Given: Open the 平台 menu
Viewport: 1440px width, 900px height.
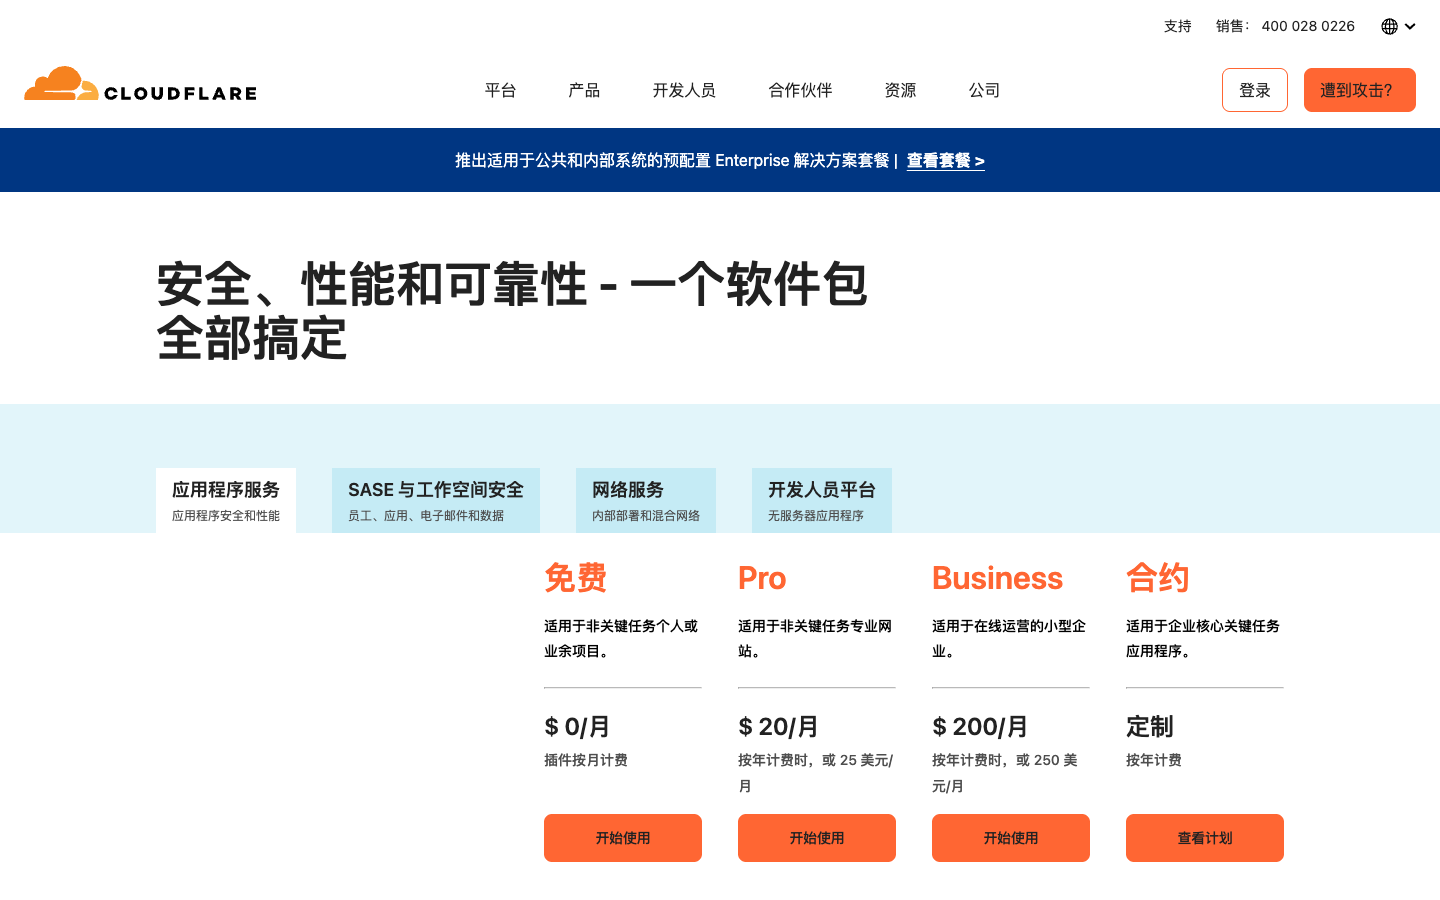Looking at the screenshot, I should coord(500,90).
